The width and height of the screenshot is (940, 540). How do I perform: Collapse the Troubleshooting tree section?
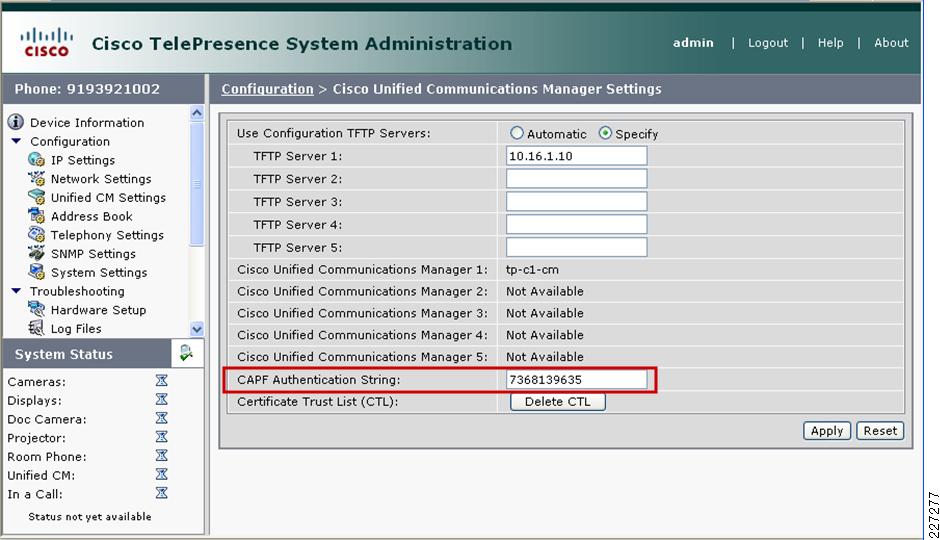(x=17, y=291)
